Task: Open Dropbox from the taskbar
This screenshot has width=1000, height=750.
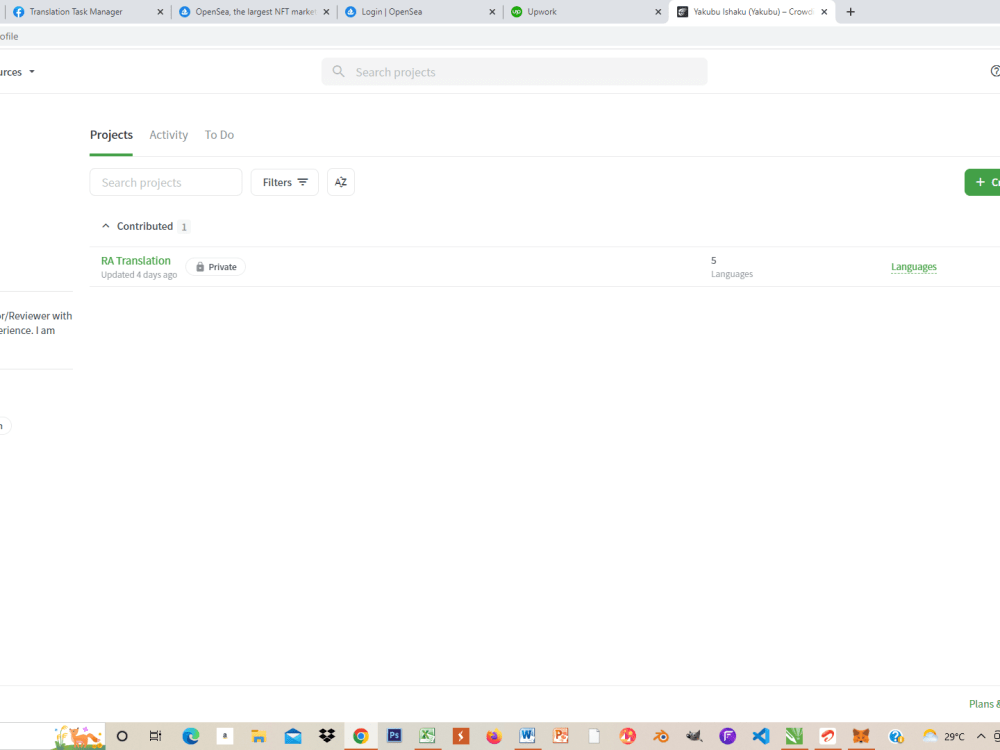Action: pyautogui.click(x=327, y=736)
